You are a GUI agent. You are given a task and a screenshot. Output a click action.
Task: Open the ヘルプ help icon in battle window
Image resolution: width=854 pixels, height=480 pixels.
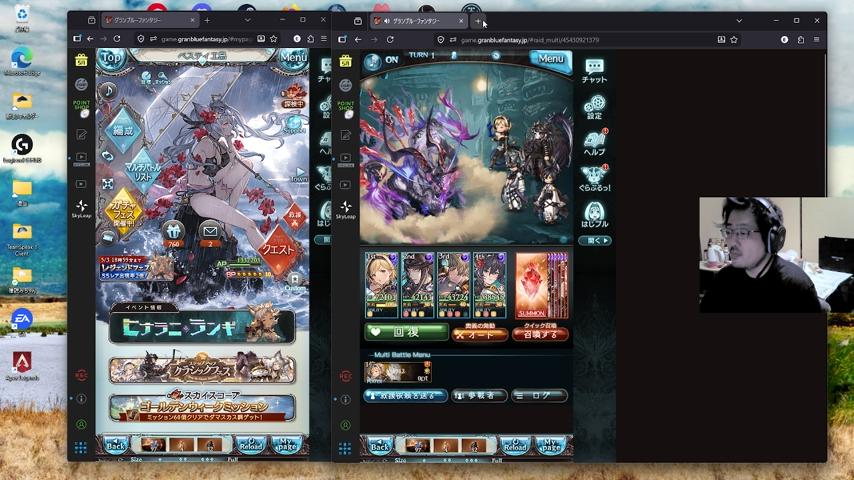point(594,143)
